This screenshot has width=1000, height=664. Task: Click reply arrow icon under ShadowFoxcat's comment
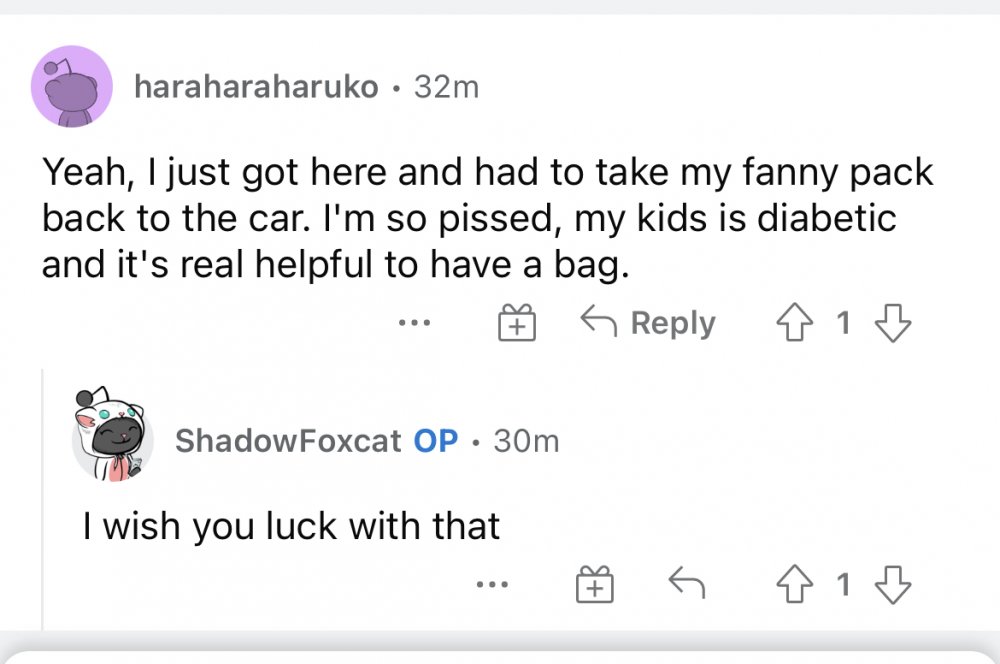[684, 584]
